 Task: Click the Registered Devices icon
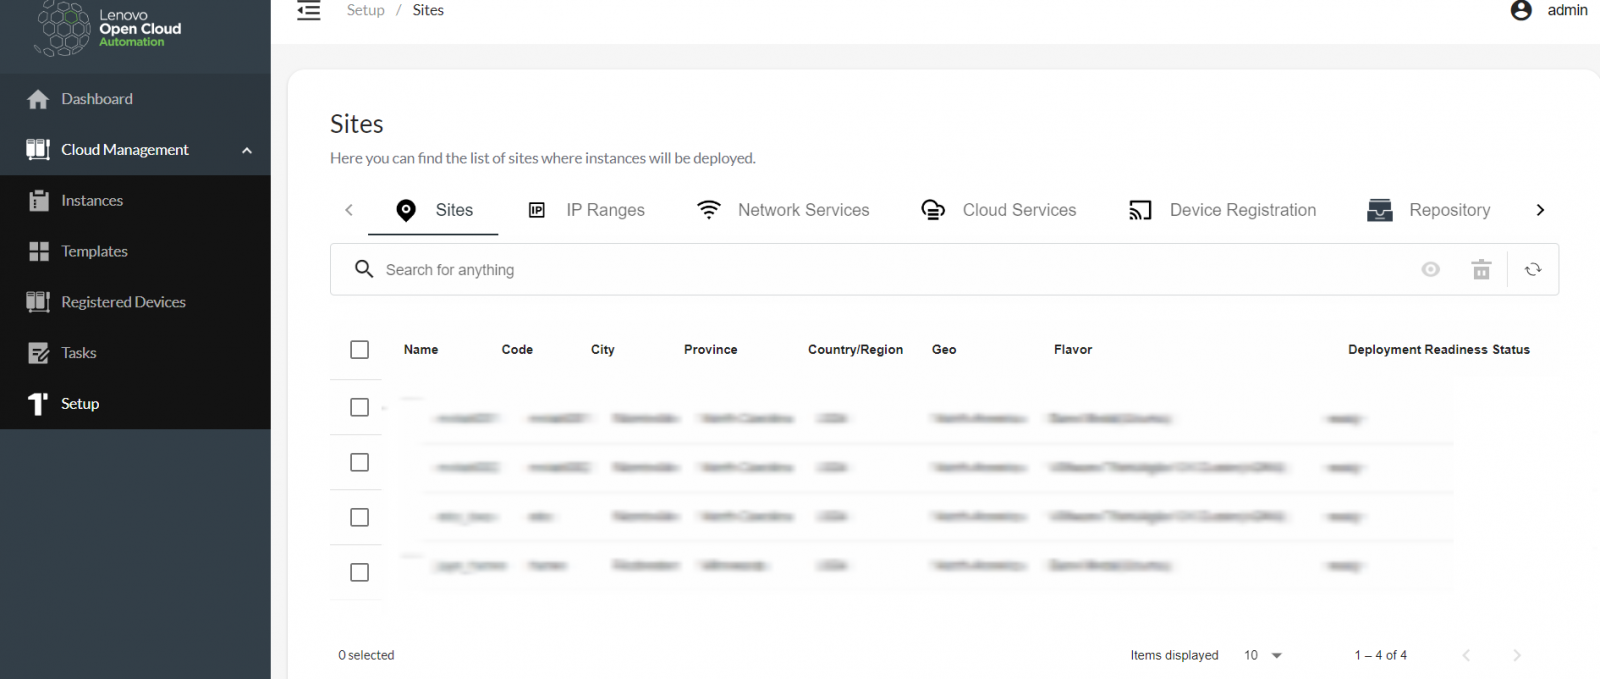click(x=38, y=302)
